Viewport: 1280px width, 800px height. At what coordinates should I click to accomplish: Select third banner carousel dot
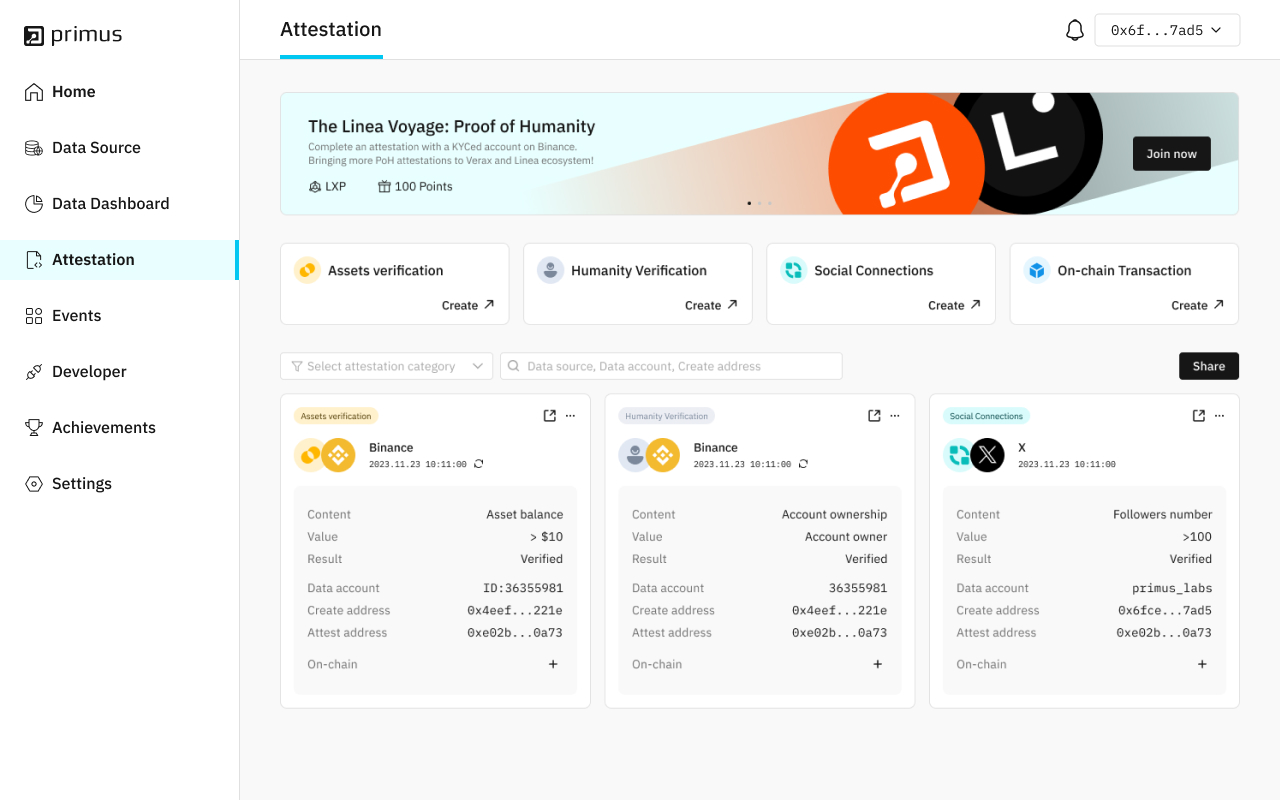coord(769,203)
